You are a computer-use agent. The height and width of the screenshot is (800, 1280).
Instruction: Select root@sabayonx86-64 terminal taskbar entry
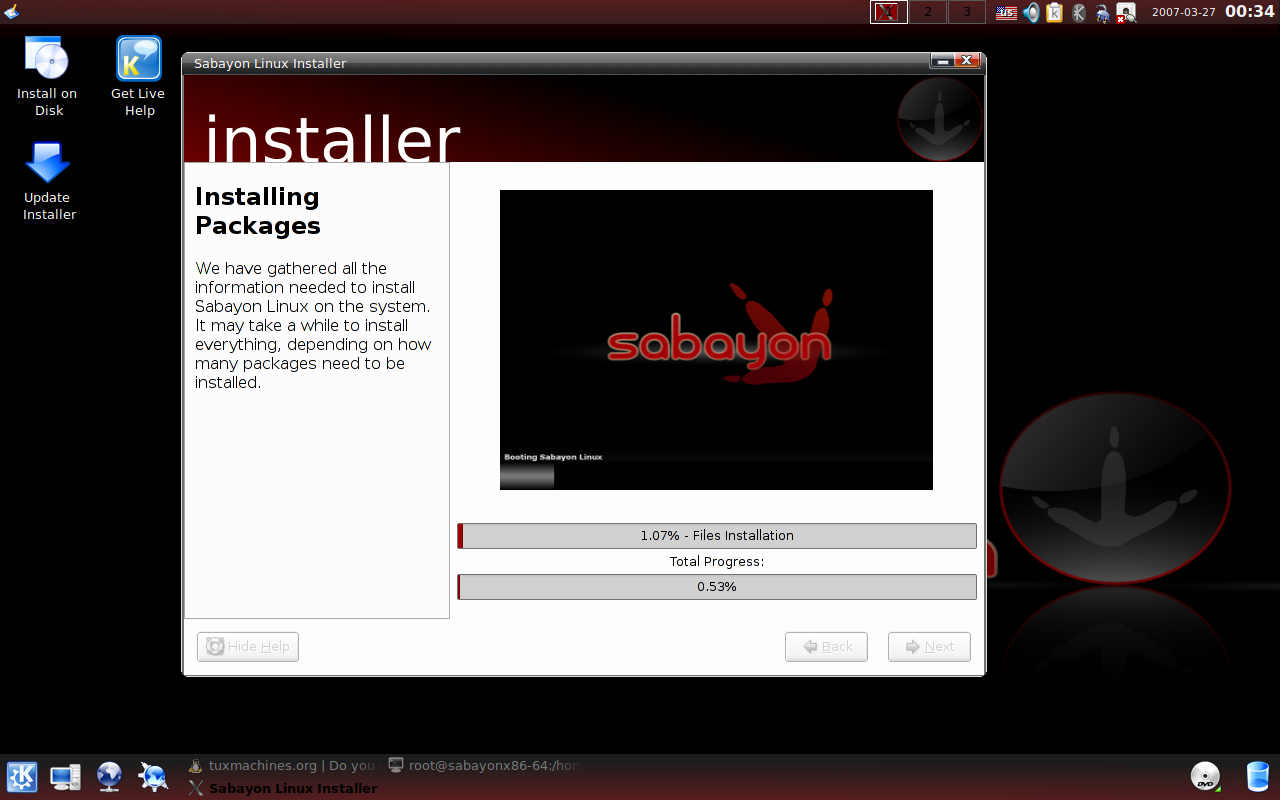(x=484, y=766)
